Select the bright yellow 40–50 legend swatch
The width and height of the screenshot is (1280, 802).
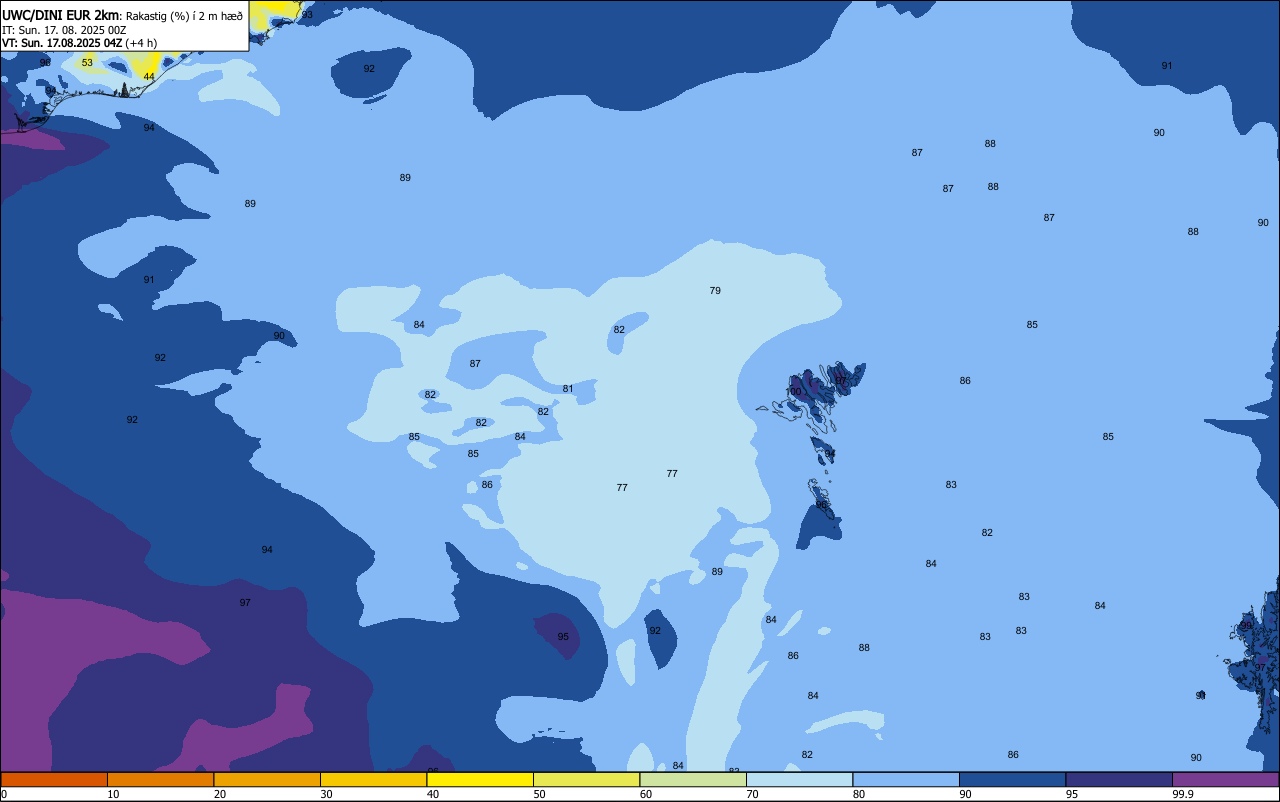click(480, 779)
